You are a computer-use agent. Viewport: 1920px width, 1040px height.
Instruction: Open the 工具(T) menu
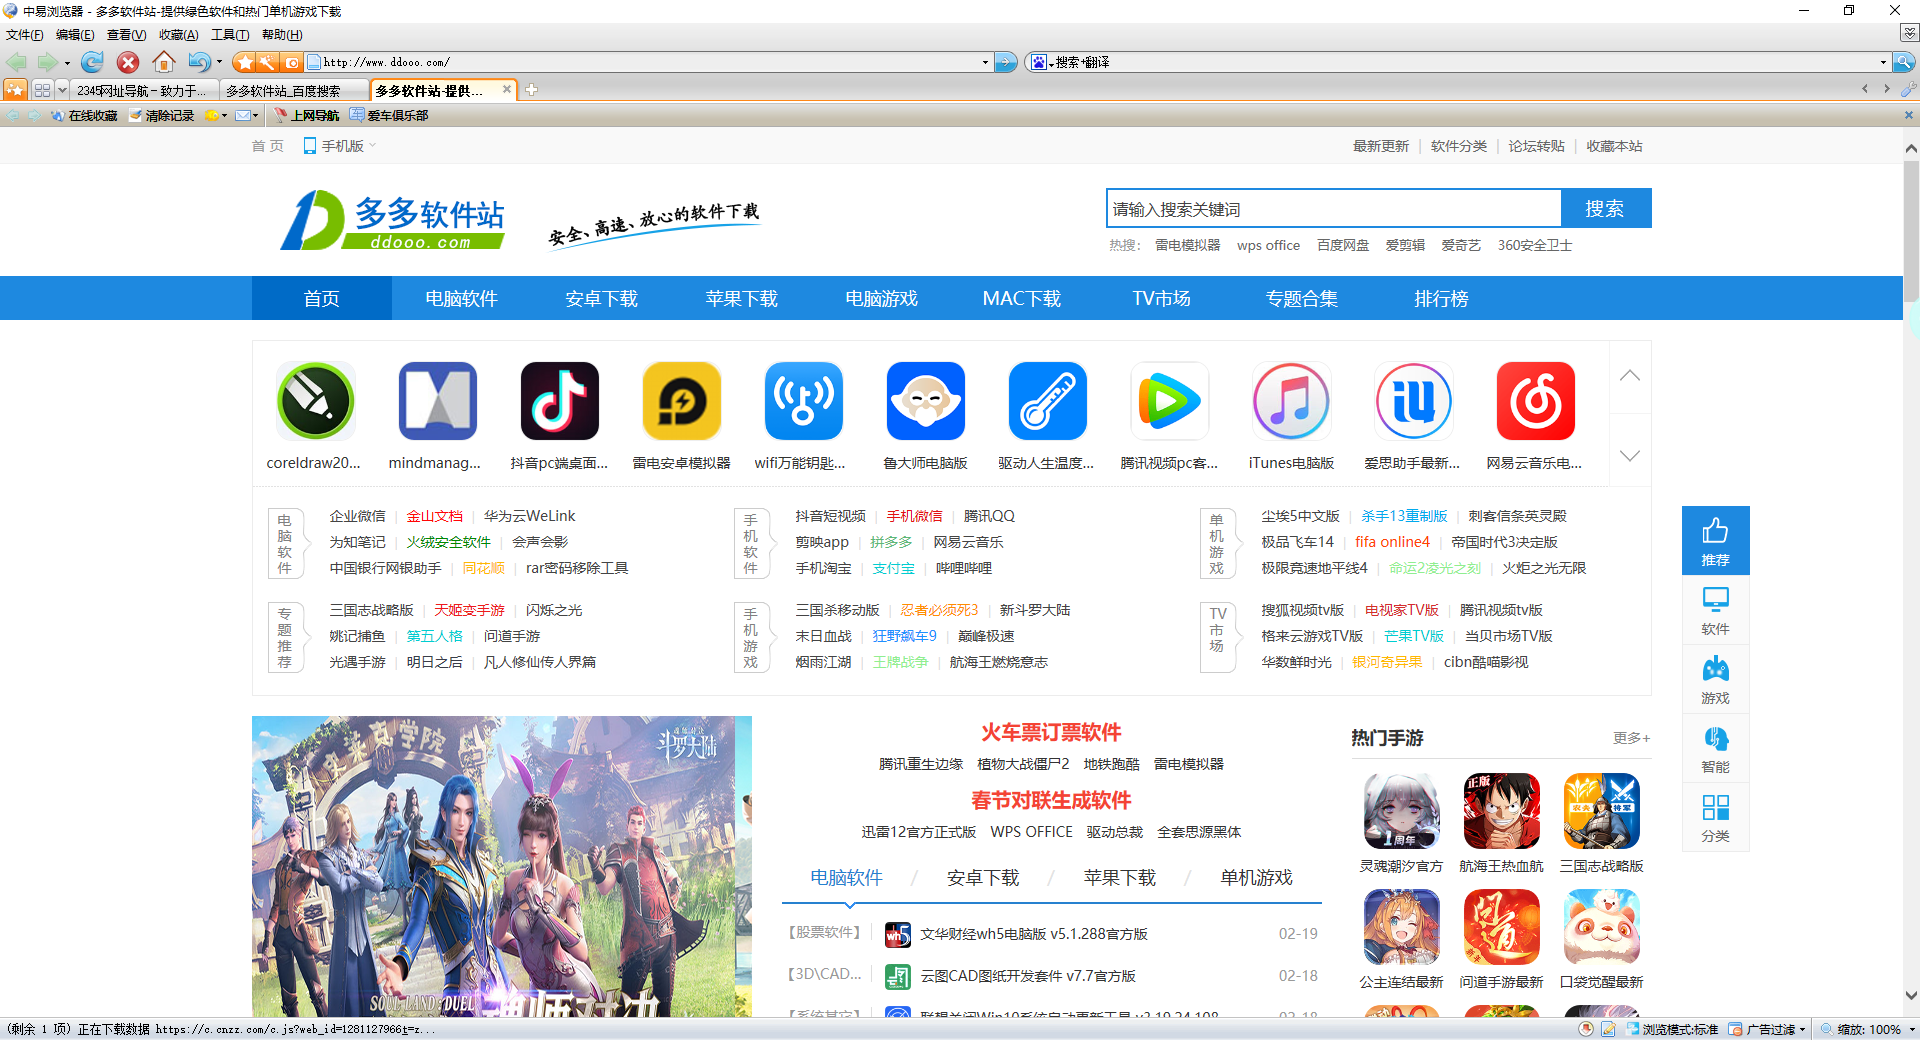point(230,35)
